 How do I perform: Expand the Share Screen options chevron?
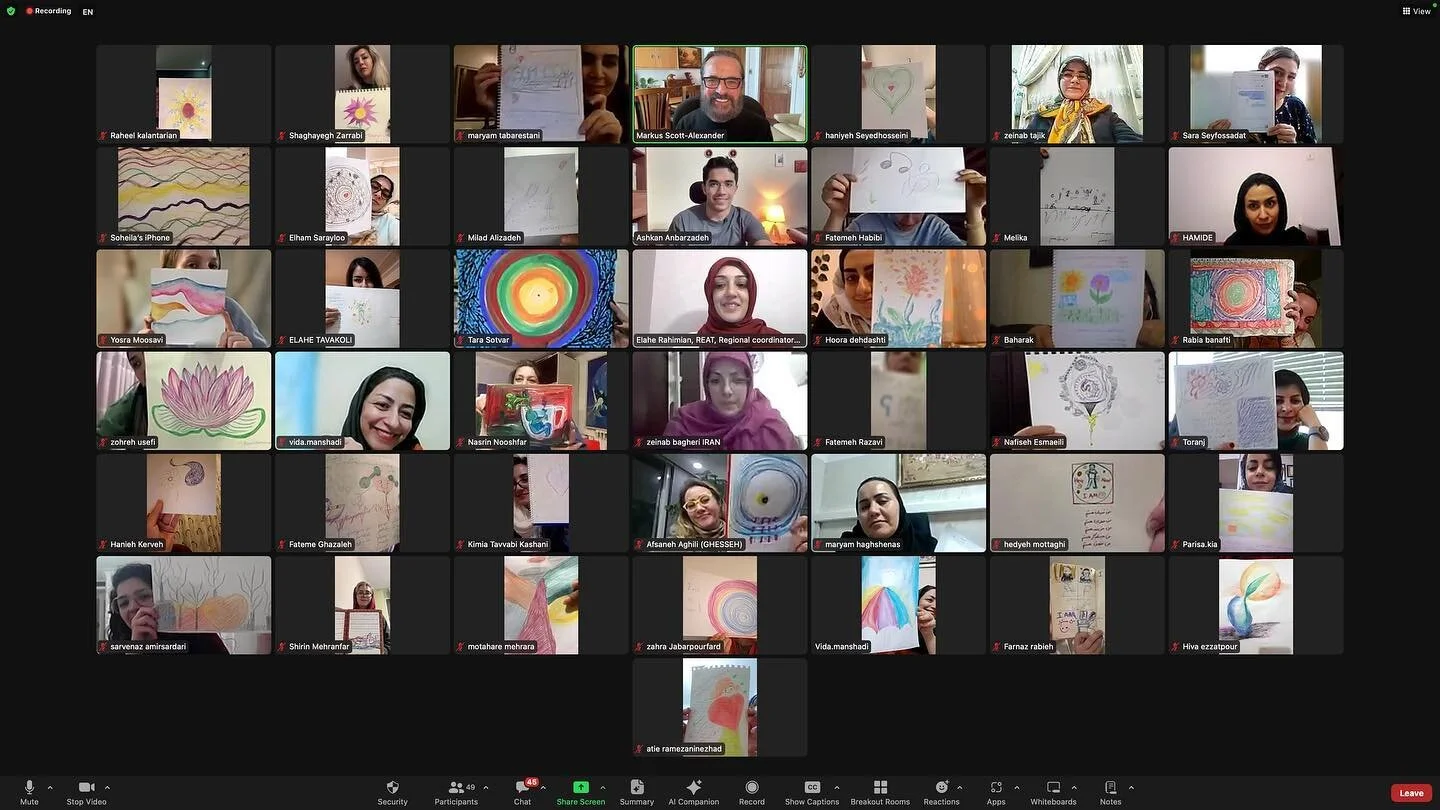point(603,787)
